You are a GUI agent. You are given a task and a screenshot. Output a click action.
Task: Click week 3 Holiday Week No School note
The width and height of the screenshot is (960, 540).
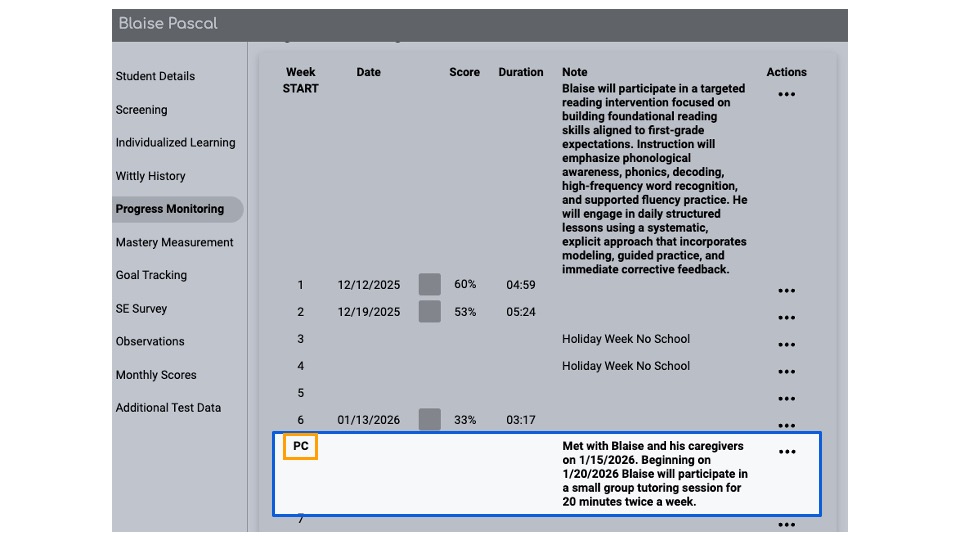pos(626,339)
